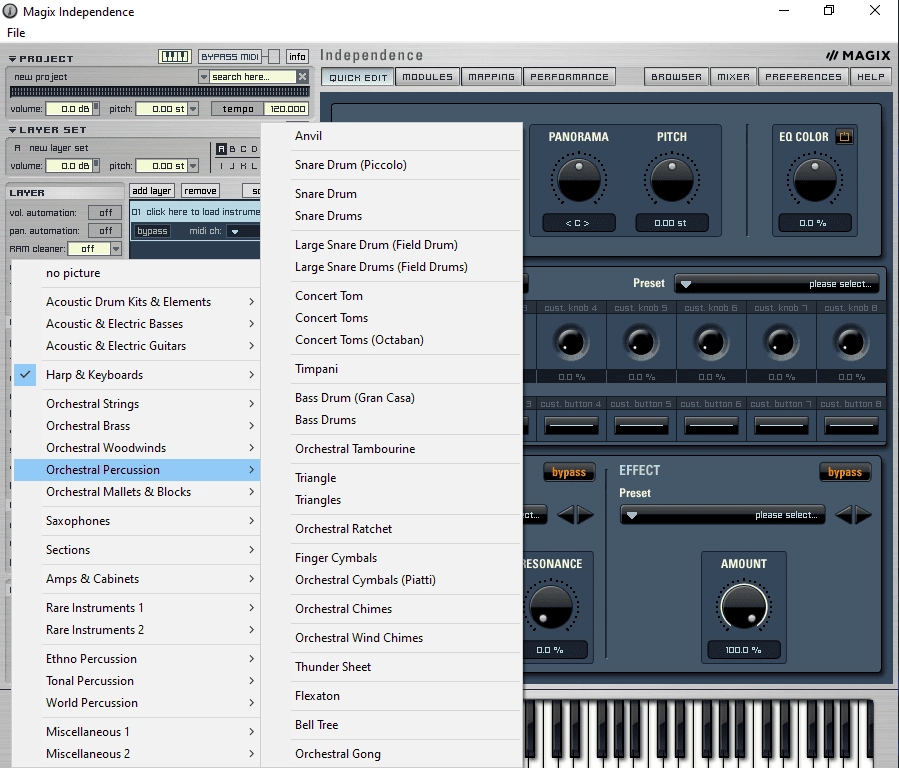Toggle cust. button 6
Viewport: 899px width, 768px height.
pyautogui.click(x=711, y=425)
